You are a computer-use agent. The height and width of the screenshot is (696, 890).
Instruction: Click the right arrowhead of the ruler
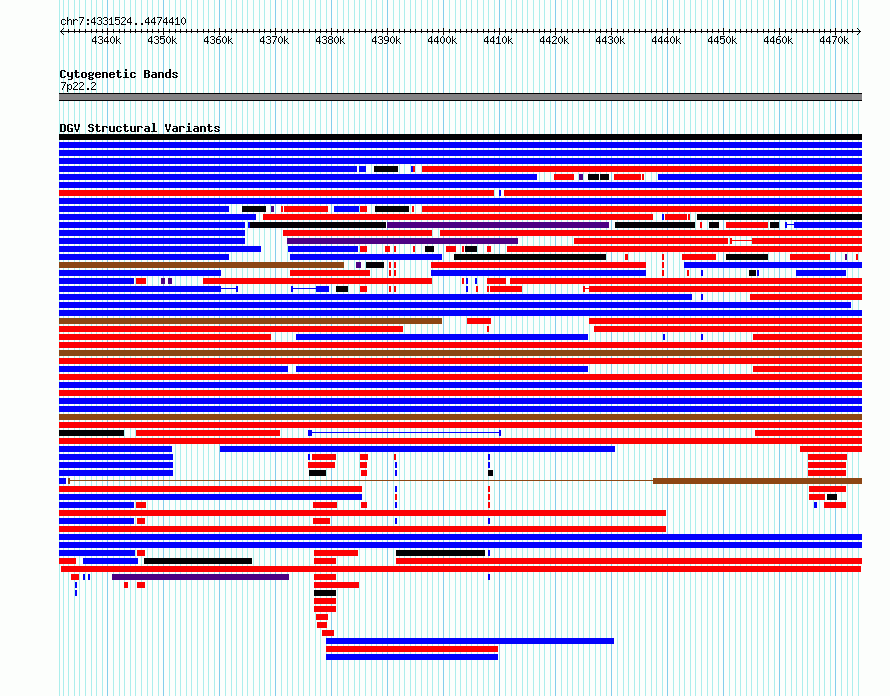point(859,31)
